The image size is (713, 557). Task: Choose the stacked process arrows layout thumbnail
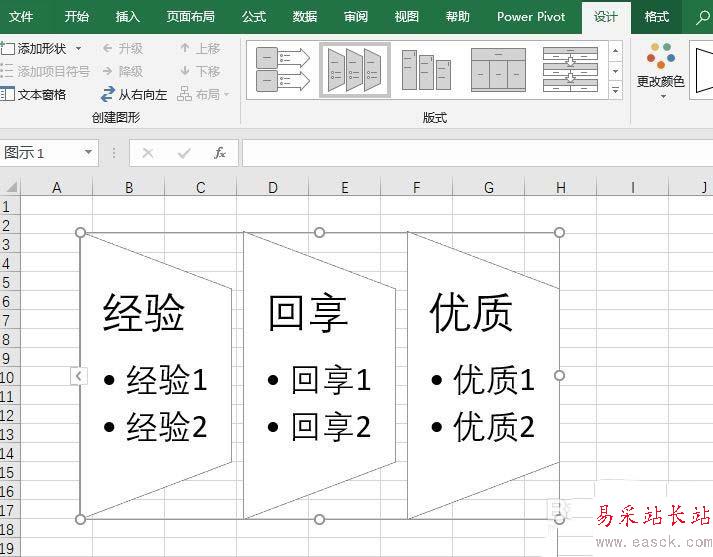[570, 70]
